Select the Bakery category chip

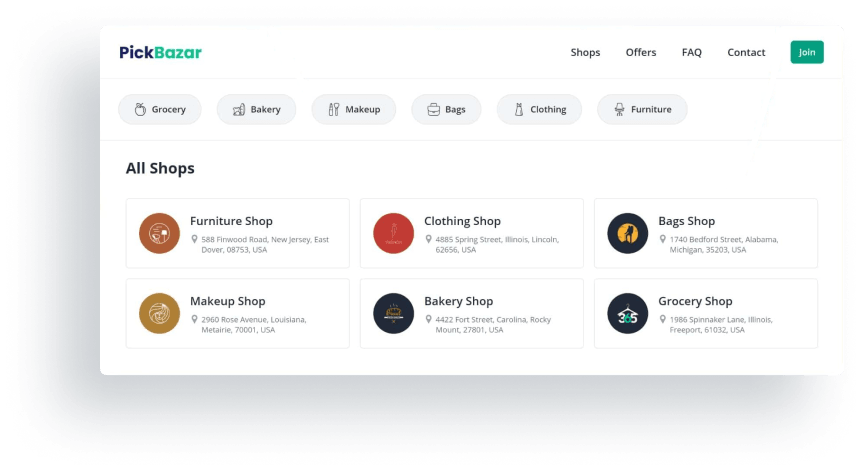pos(256,109)
